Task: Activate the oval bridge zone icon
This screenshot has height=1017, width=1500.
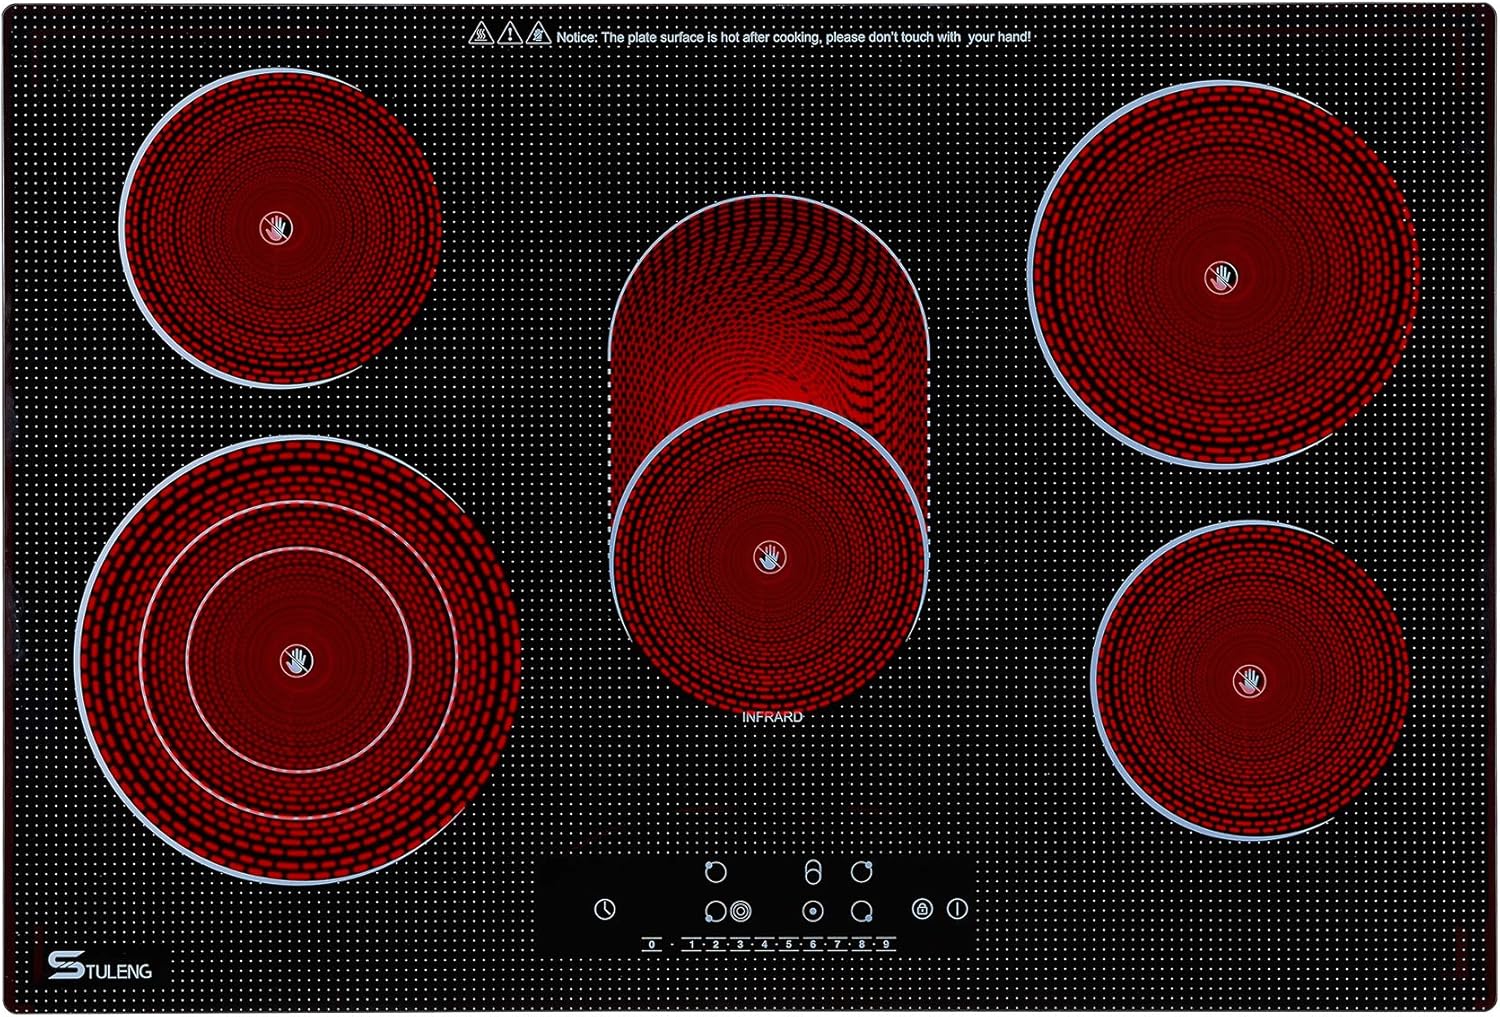Action: [813, 872]
